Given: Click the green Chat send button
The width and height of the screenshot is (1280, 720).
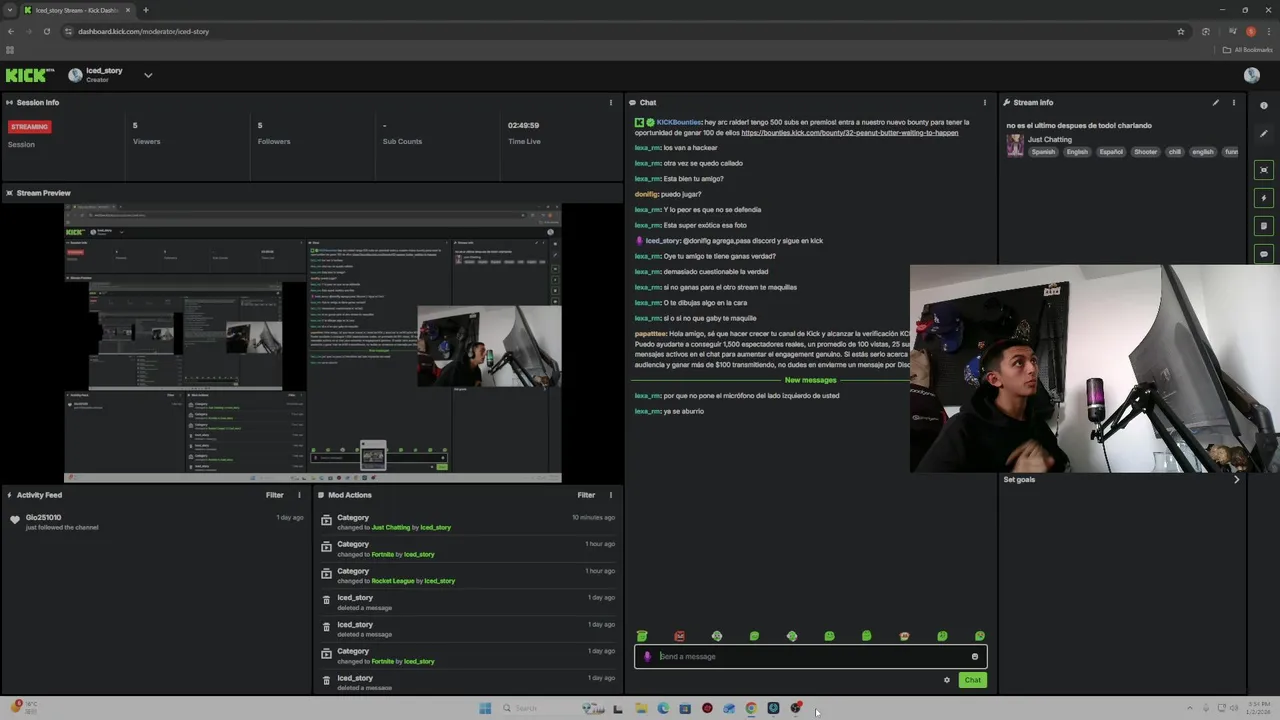Looking at the screenshot, I should pos(973,680).
